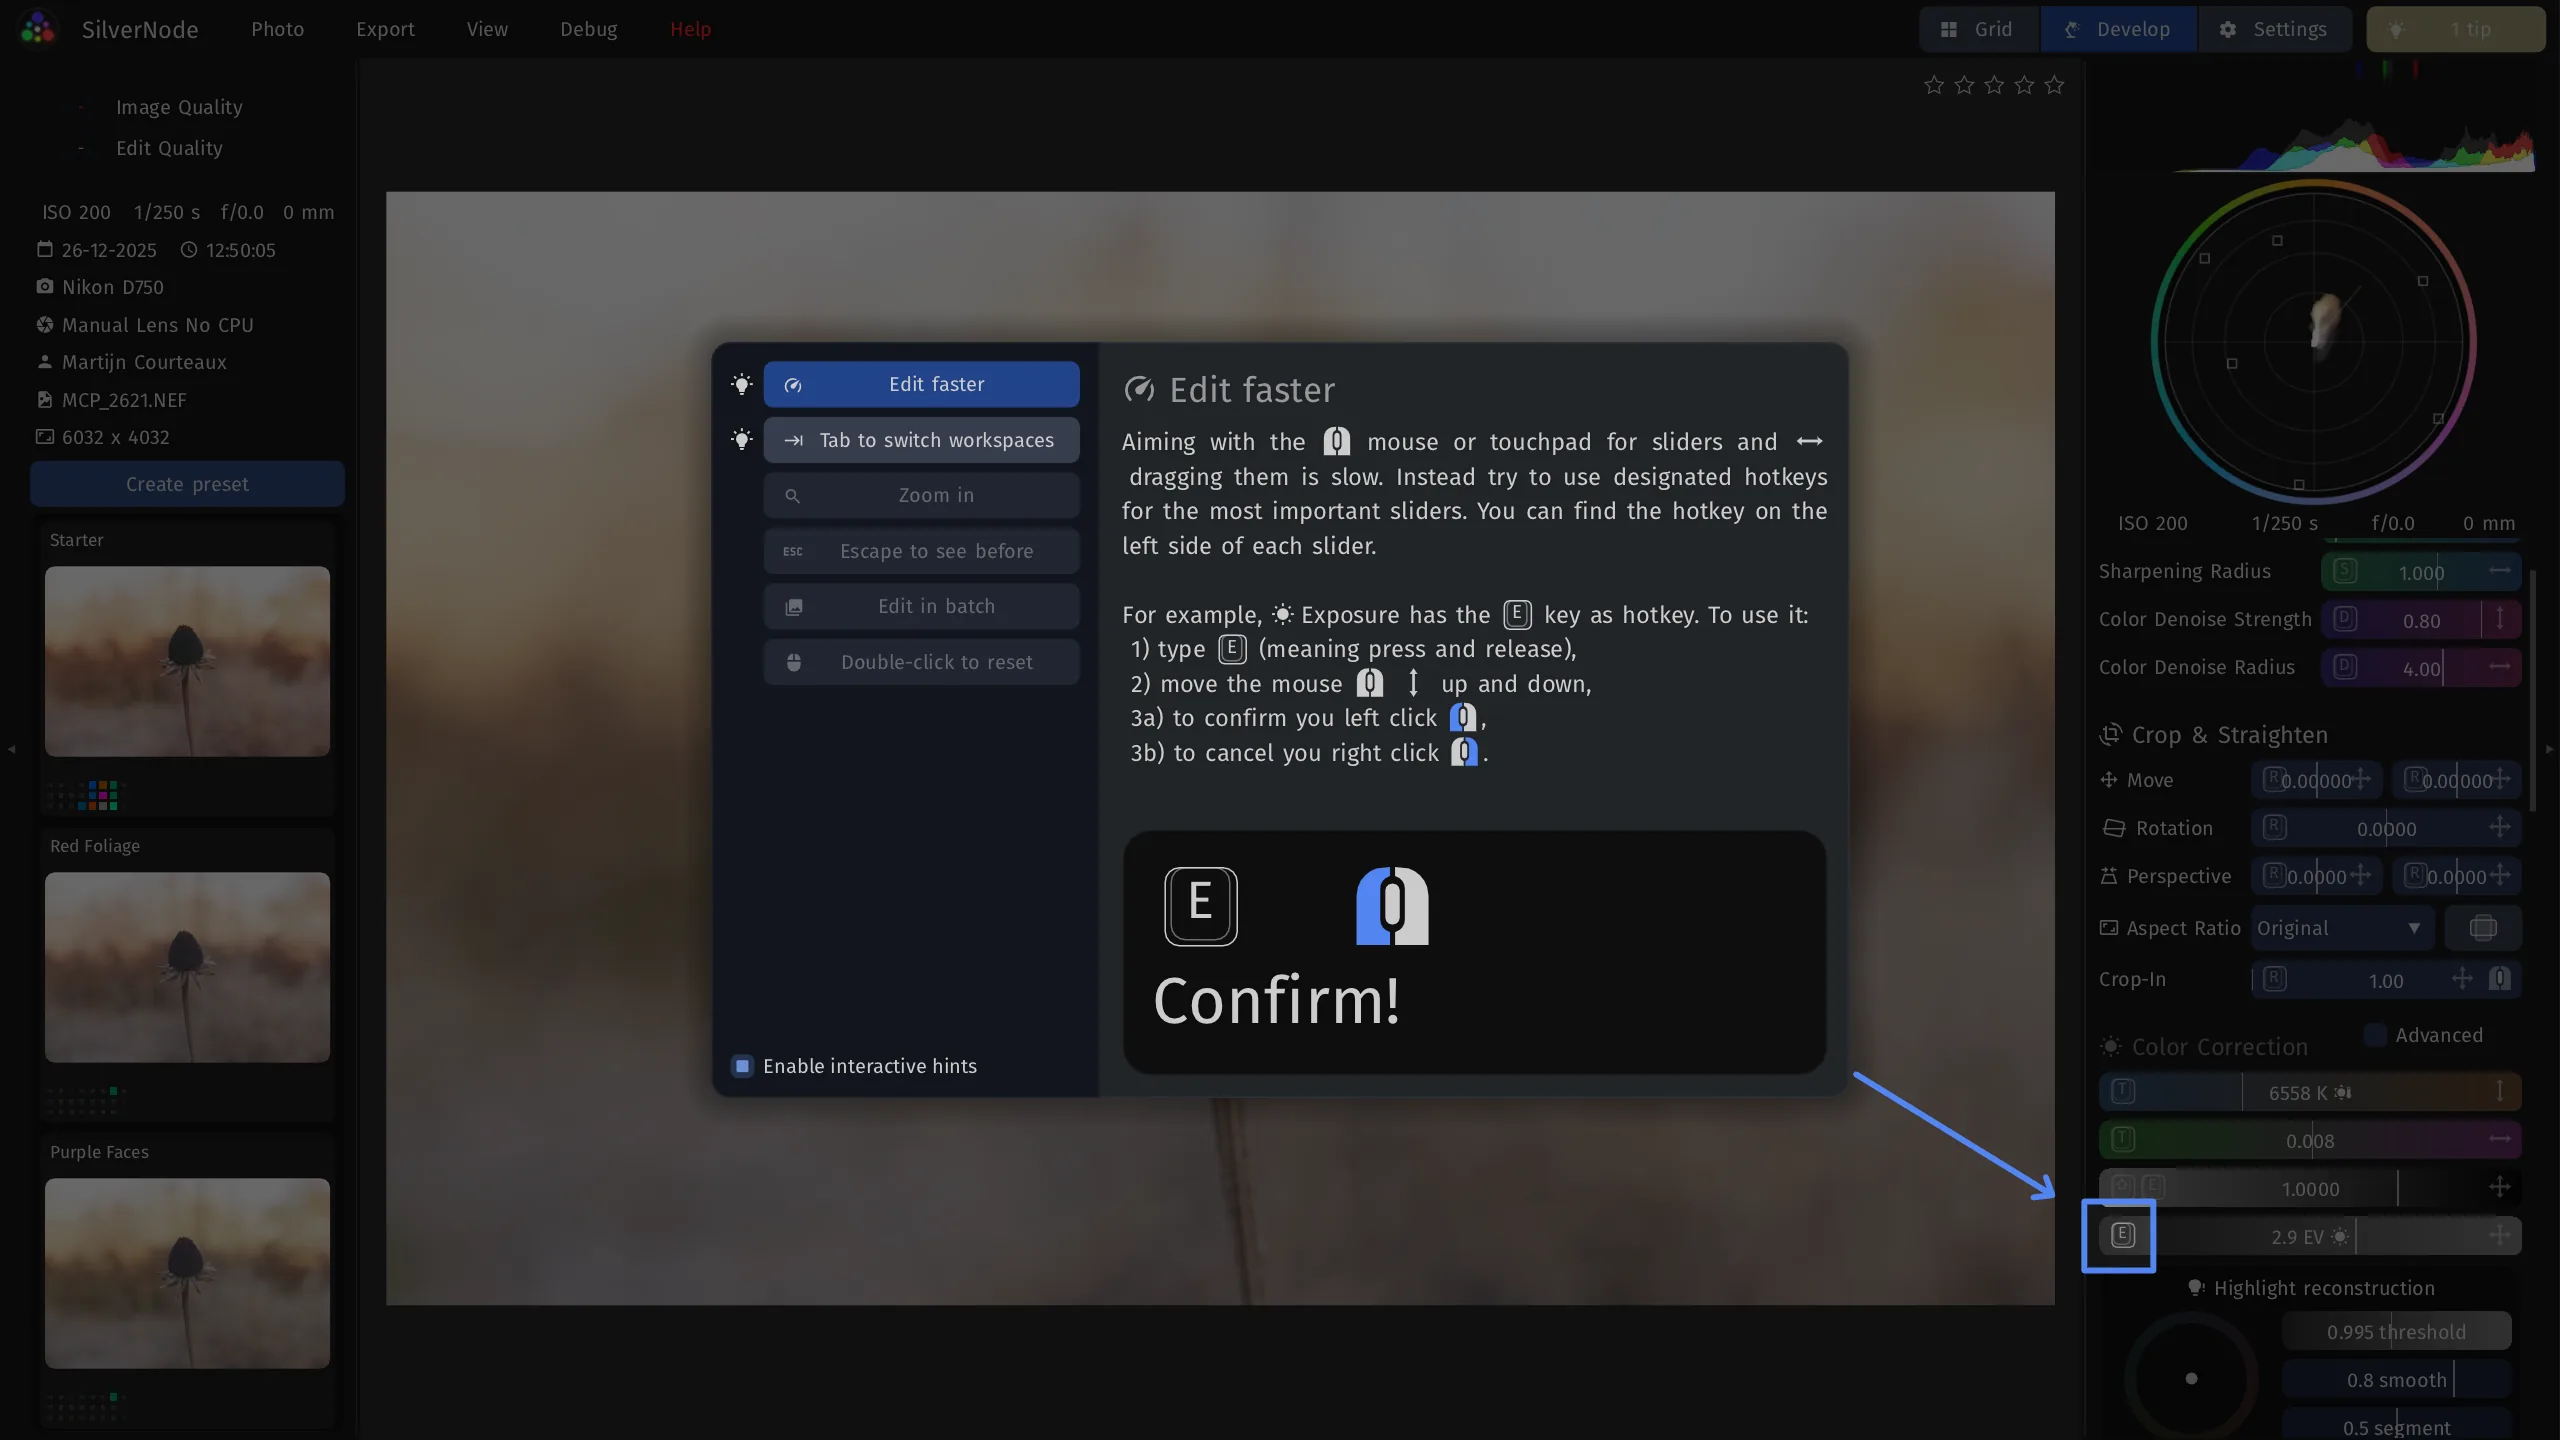
Task: Click the Crop & Straighten section icon
Action: [2110, 734]
